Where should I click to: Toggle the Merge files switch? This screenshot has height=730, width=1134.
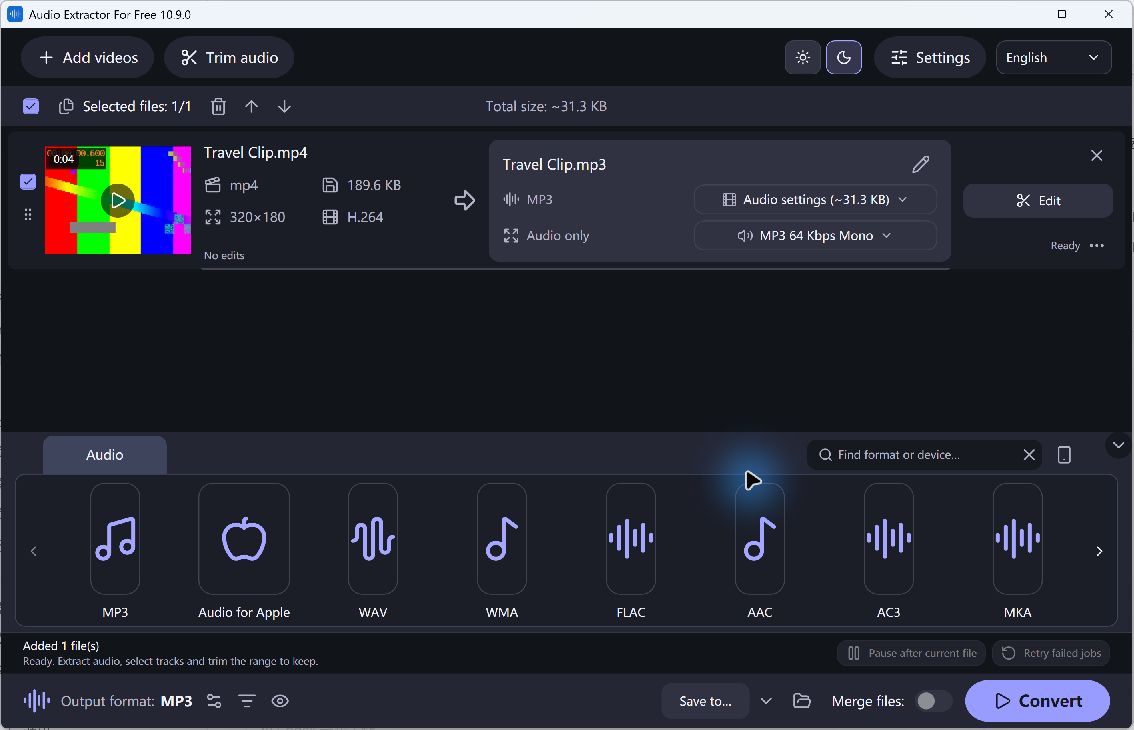click(932, 701)
